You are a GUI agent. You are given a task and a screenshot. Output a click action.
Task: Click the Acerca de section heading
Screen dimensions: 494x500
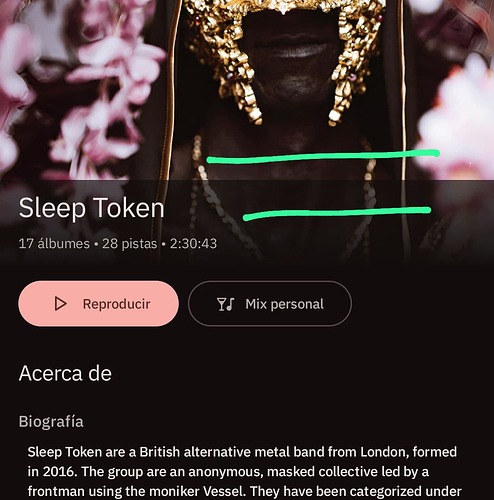pyautogui.click(x=65, y=373)
